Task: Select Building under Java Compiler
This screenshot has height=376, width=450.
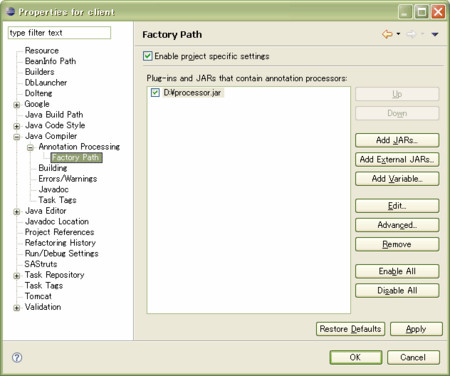Action: 53,168
